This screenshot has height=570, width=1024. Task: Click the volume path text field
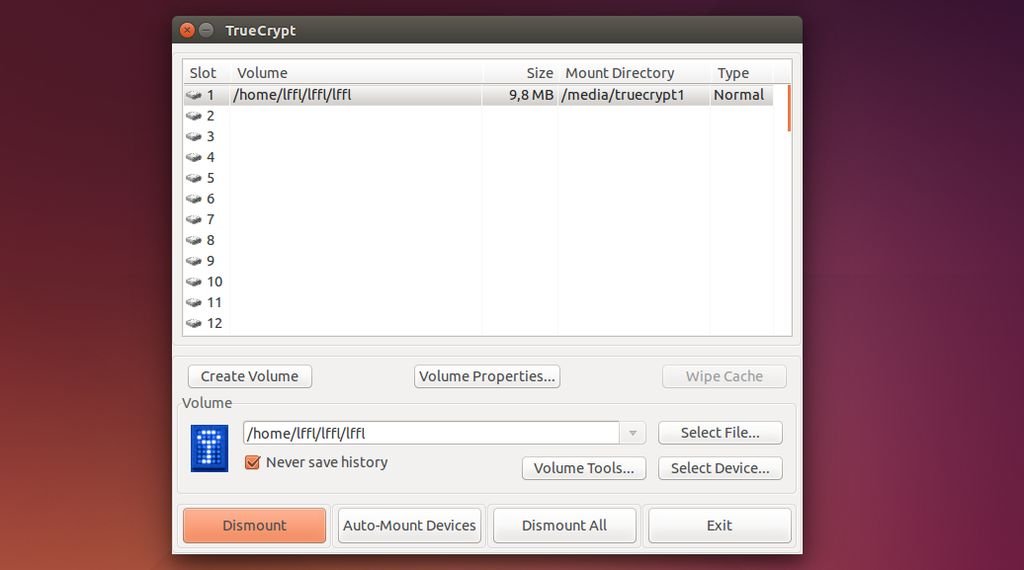[x=430, y=433]
